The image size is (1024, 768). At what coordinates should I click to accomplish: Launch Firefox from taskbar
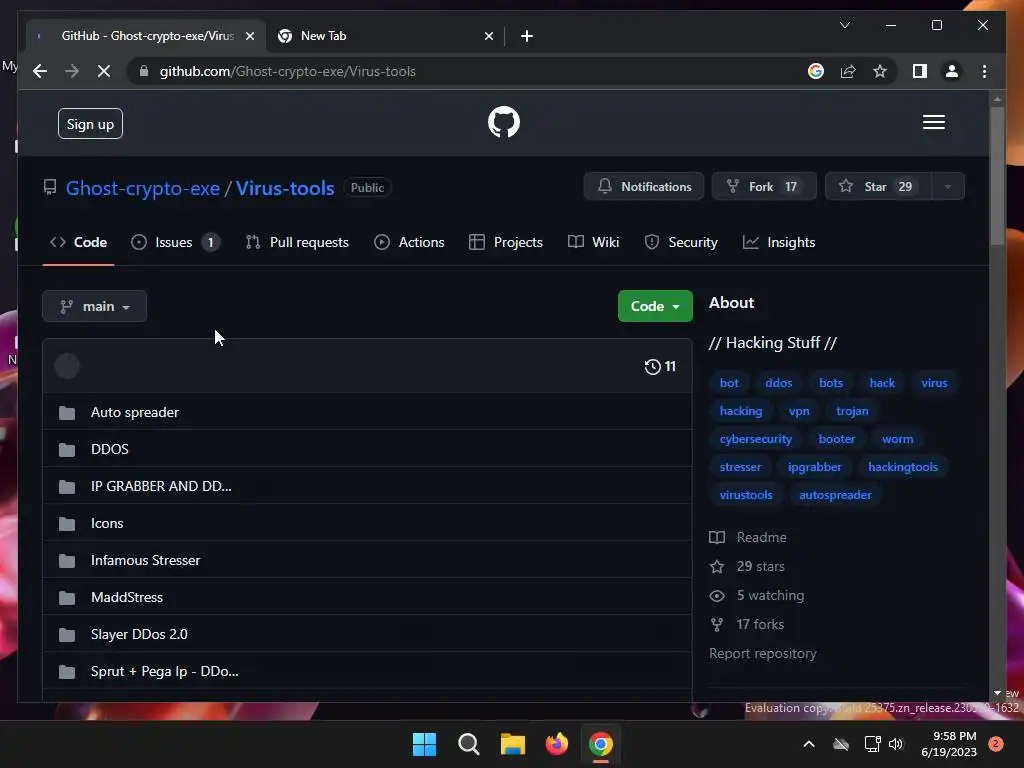coord(557,744)
